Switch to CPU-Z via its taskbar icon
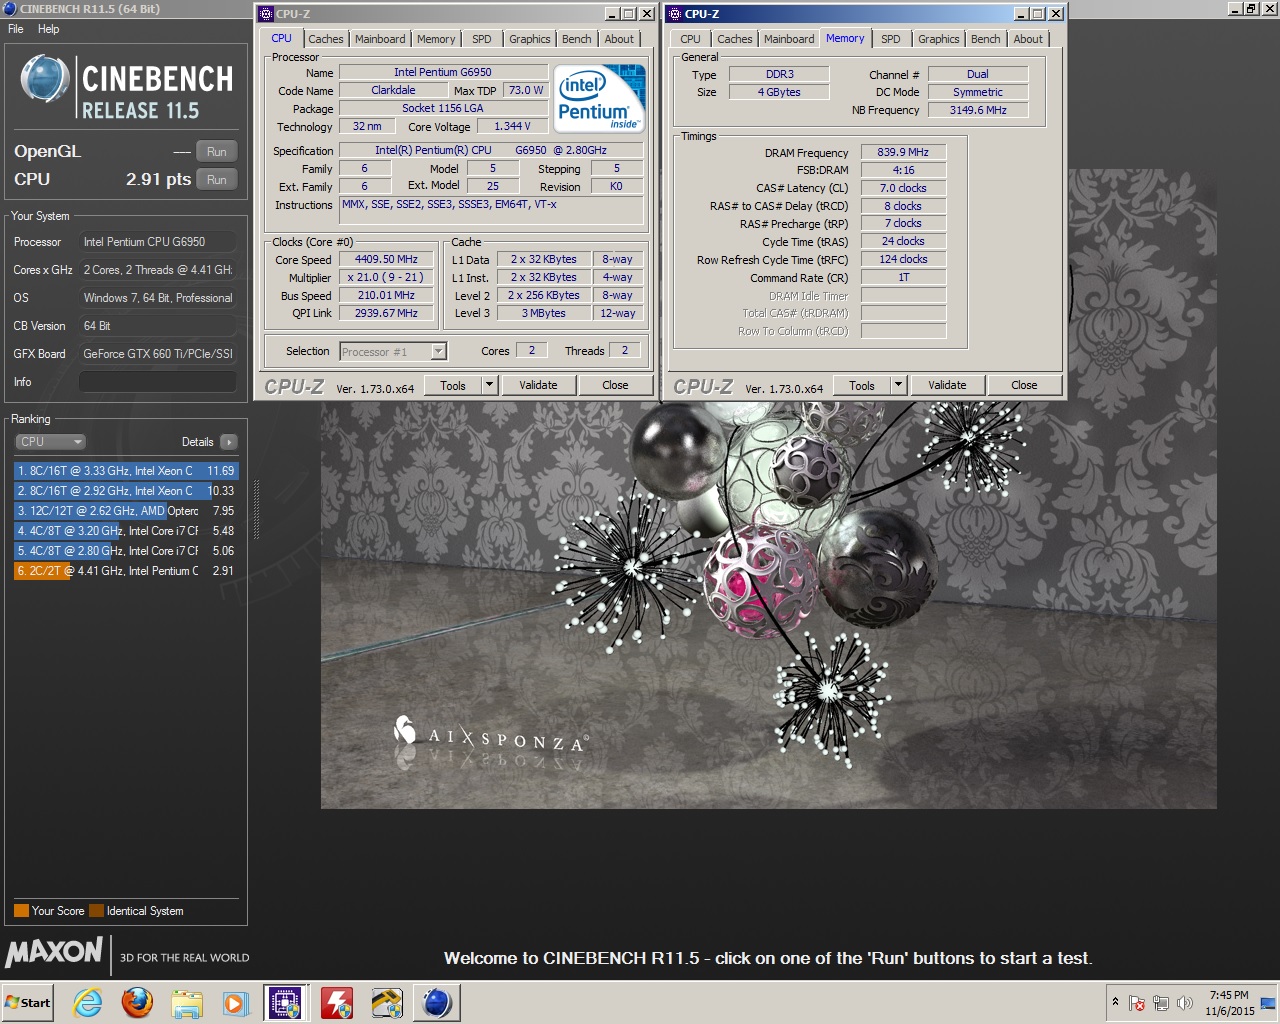 286,1002
